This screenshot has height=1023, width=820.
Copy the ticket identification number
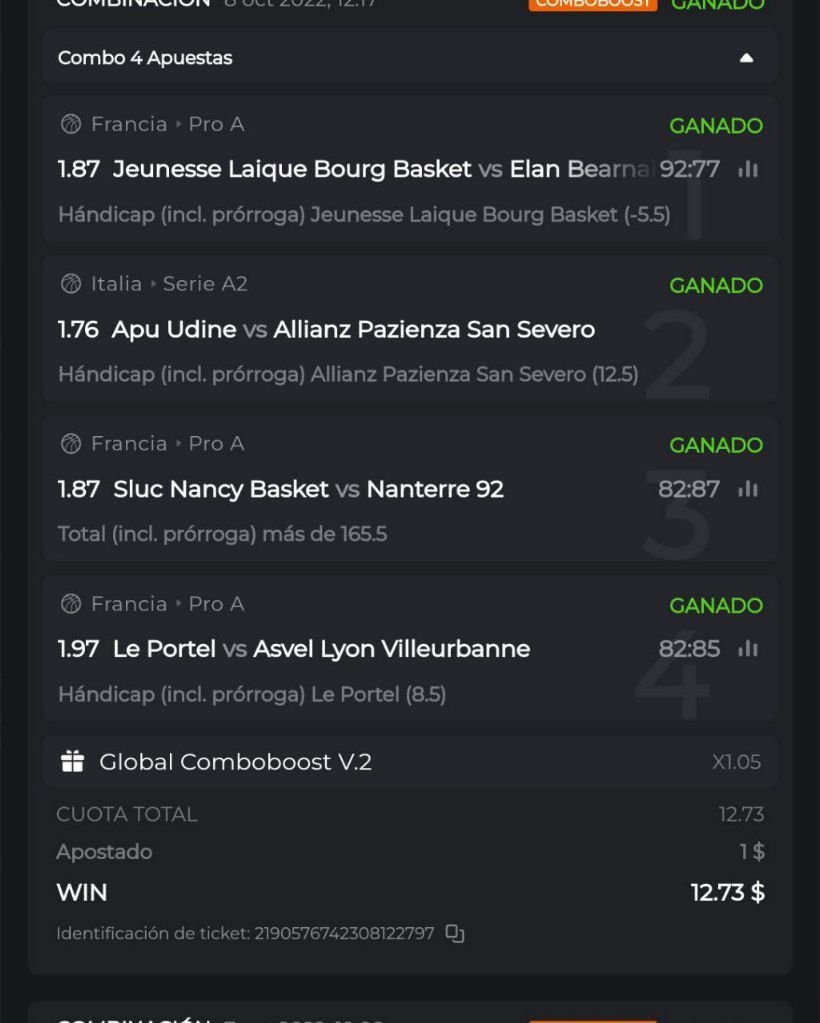(455, 933)
